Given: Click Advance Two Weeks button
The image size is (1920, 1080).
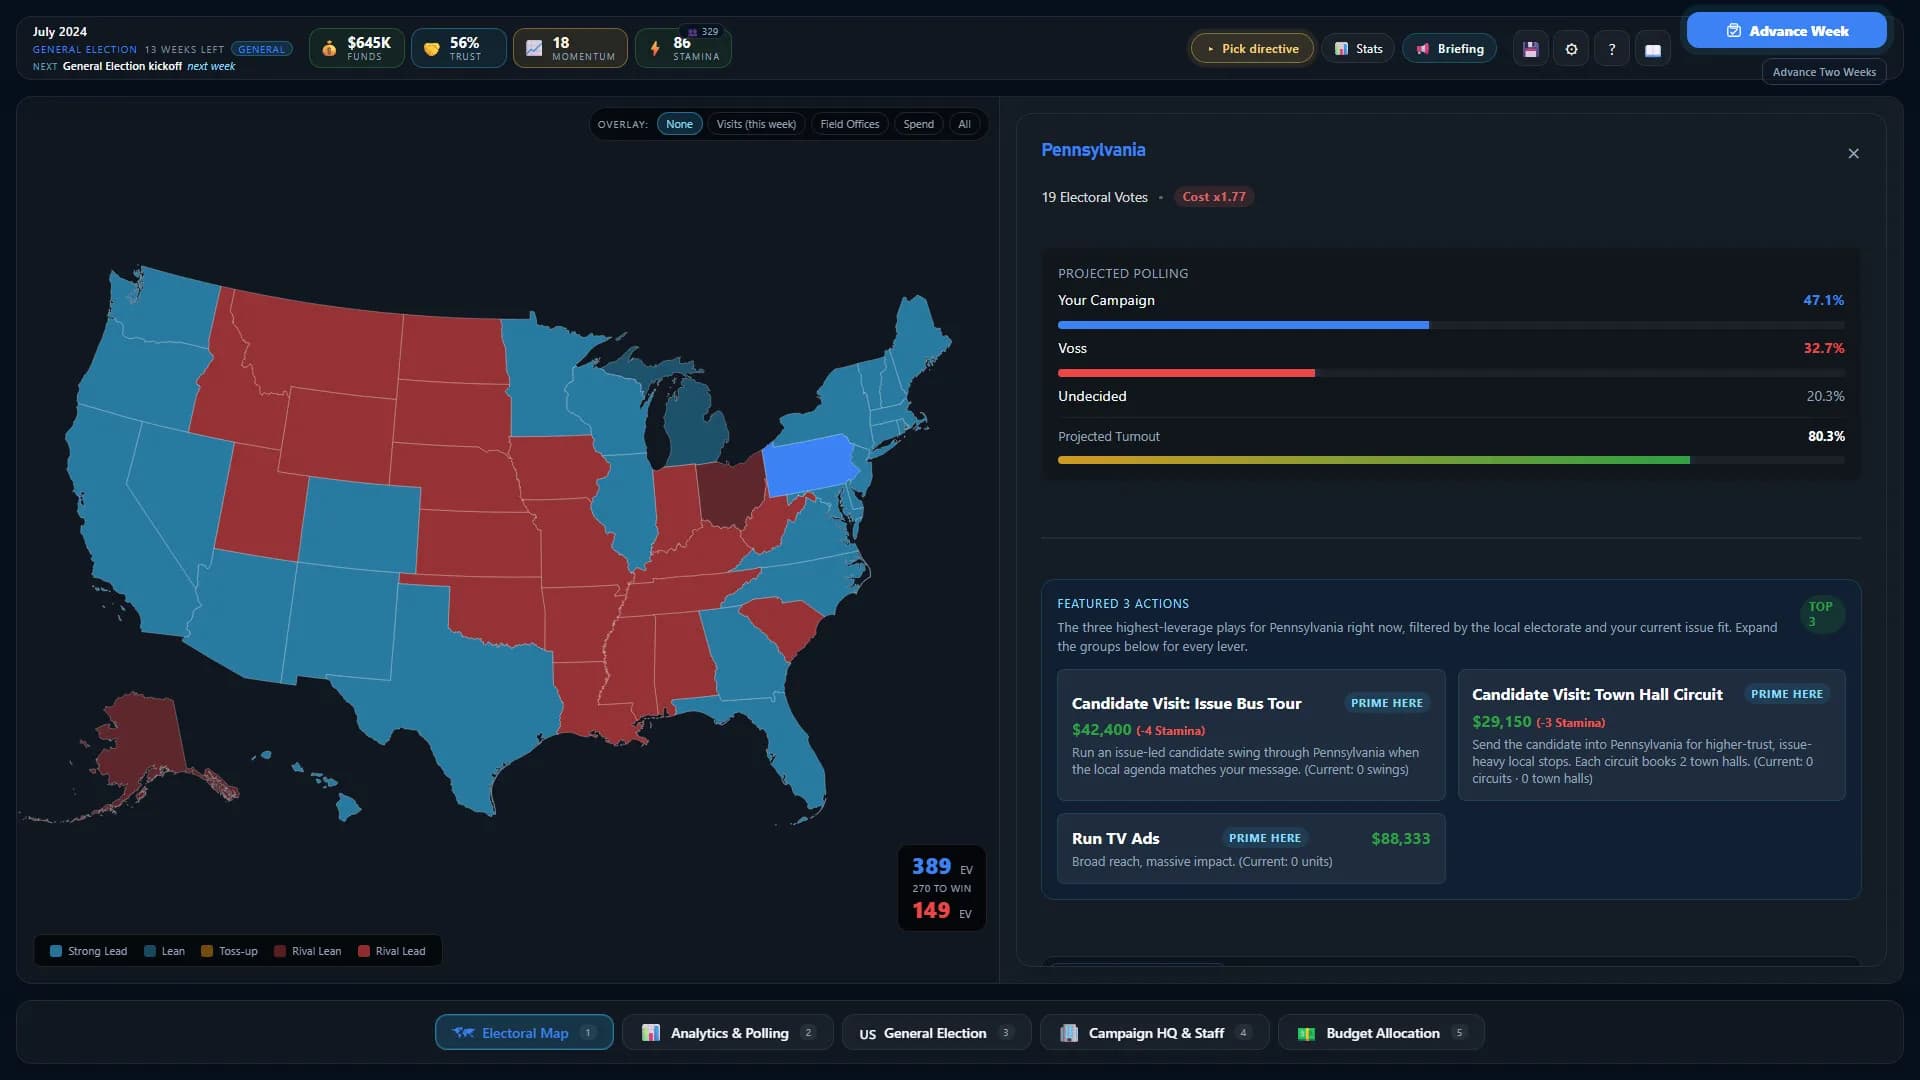Looking at the screenshot, I should click(x=1824, y=72).
